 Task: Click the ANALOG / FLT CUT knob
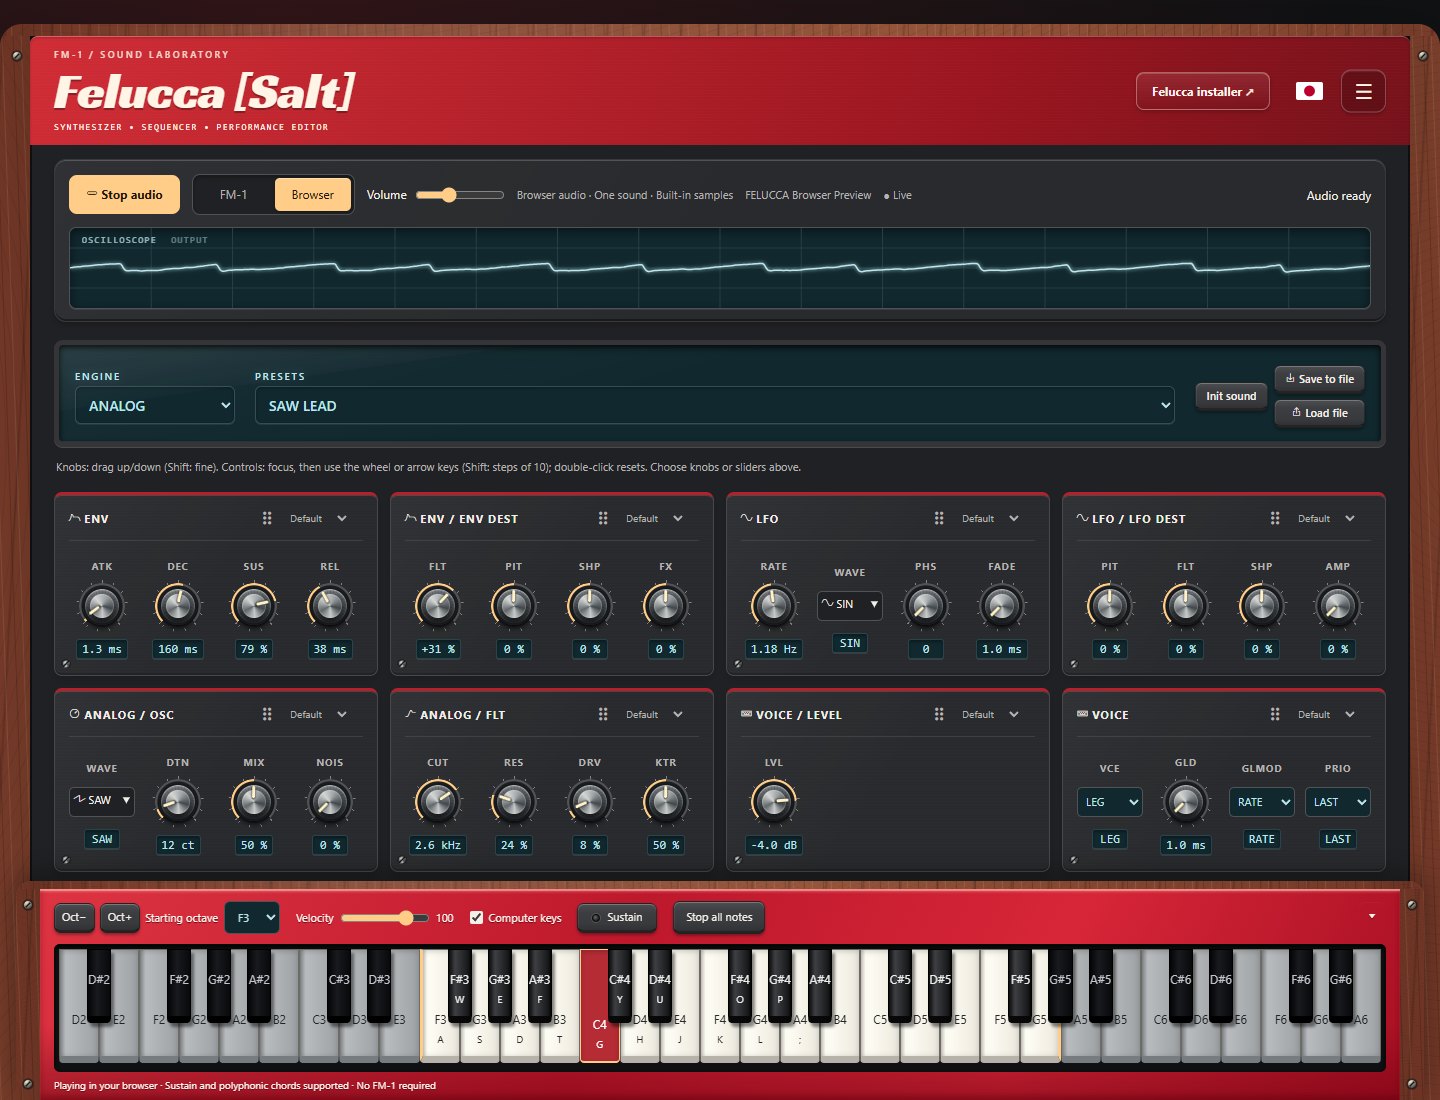438,801
